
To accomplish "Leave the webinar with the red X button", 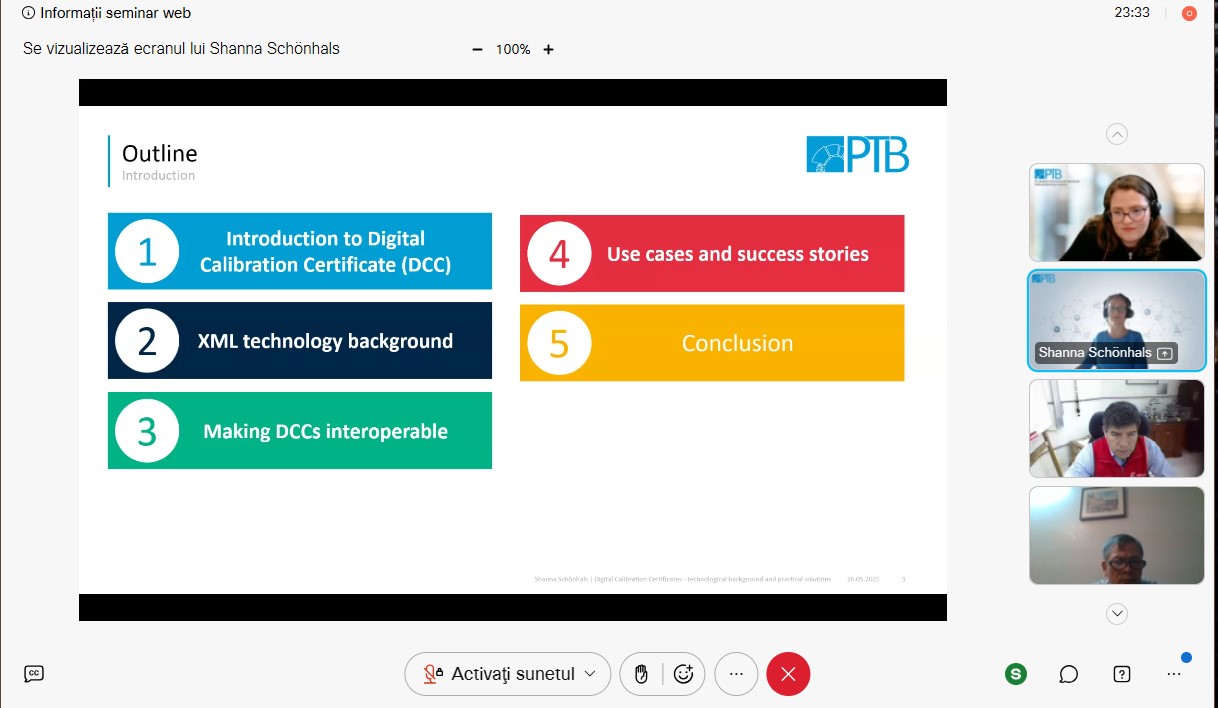I will (788, 674).
